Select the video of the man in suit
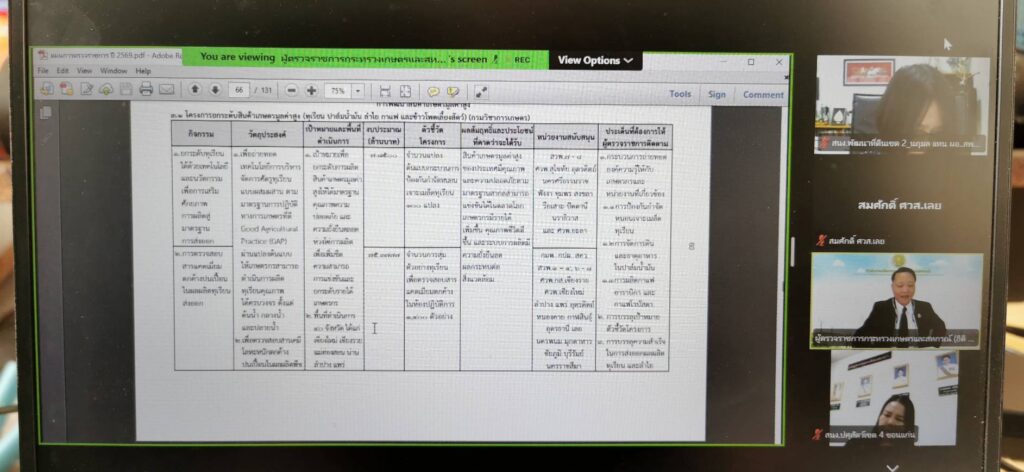This screenshot has width=1024, height=472. coord(902,301)
